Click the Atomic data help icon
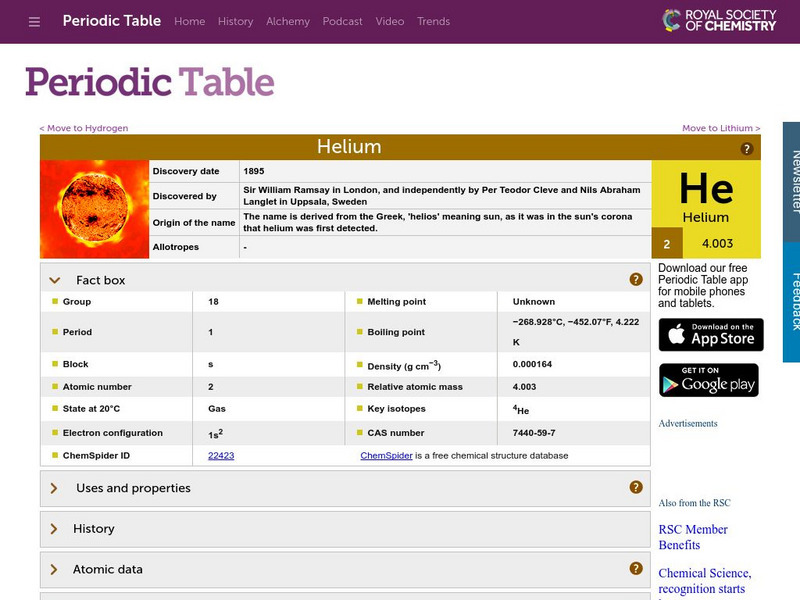The width and height of the screenshot is (800, 600). pos(636,568)
